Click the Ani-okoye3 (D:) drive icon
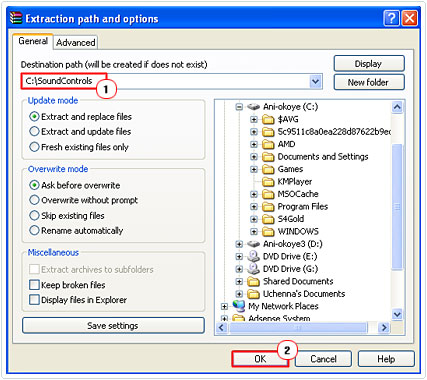427x380 pixels. 253,244
